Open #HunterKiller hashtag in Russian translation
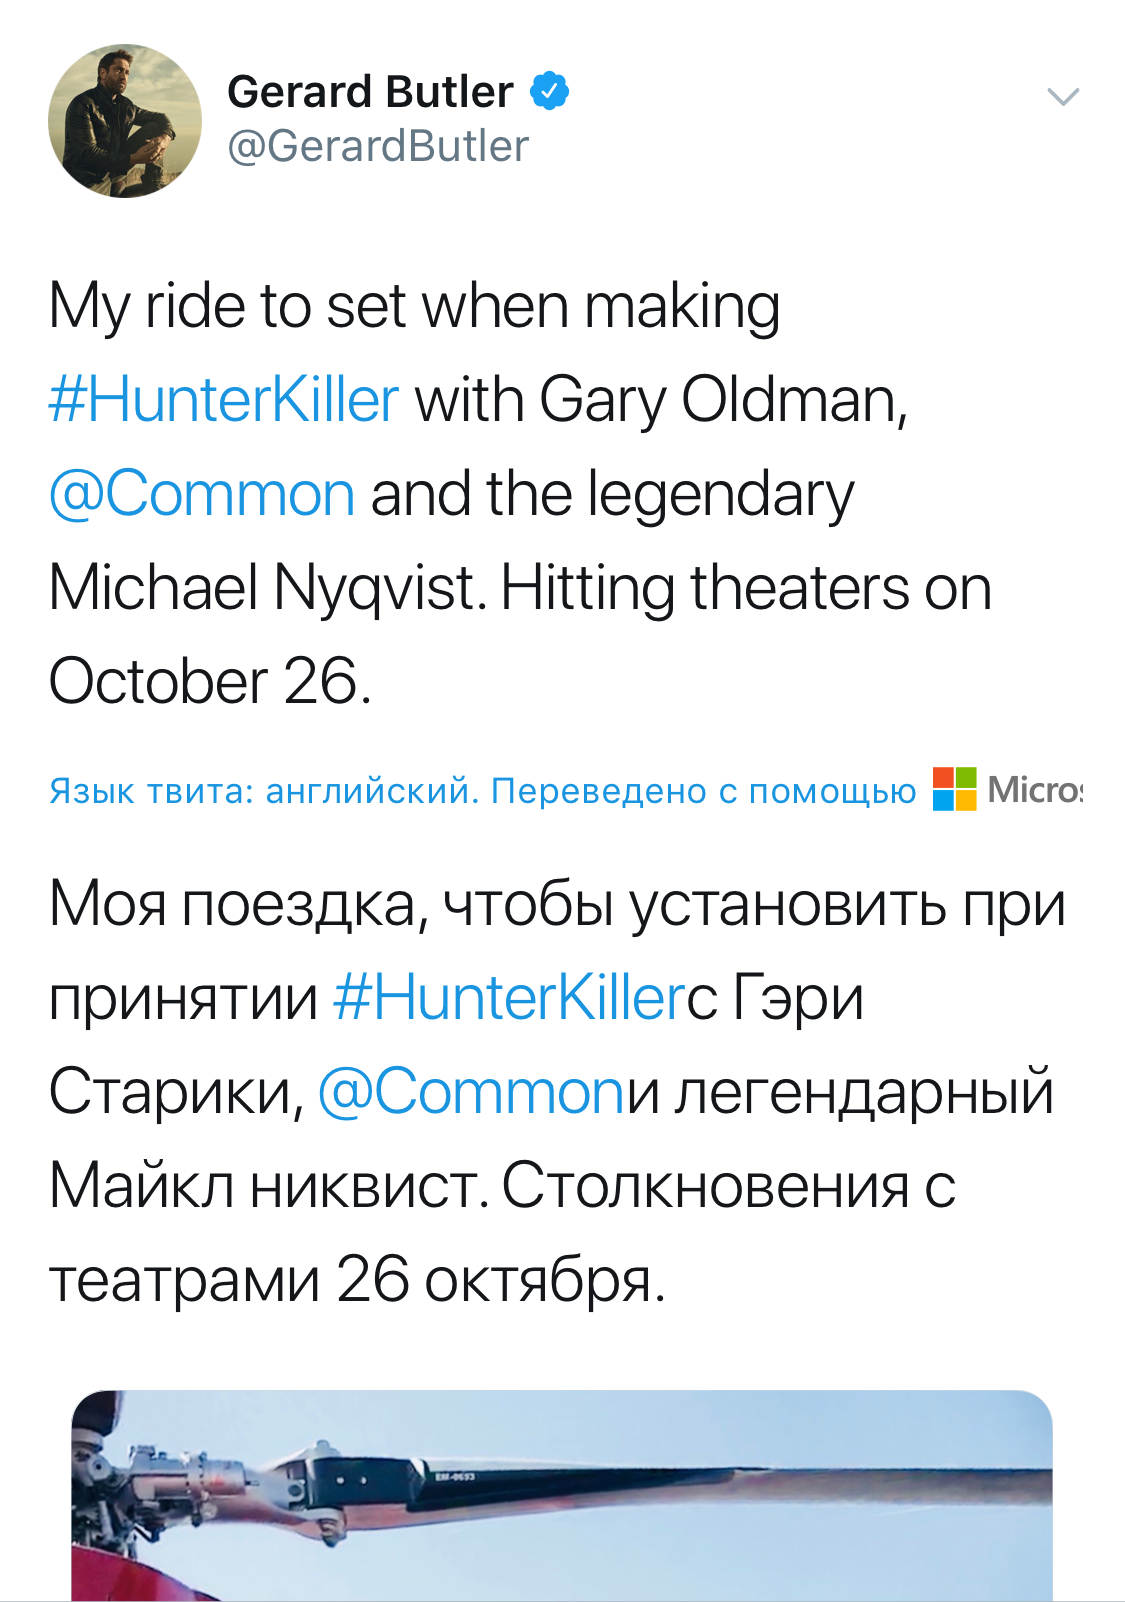The image size is (1125, 1602). 508,998
